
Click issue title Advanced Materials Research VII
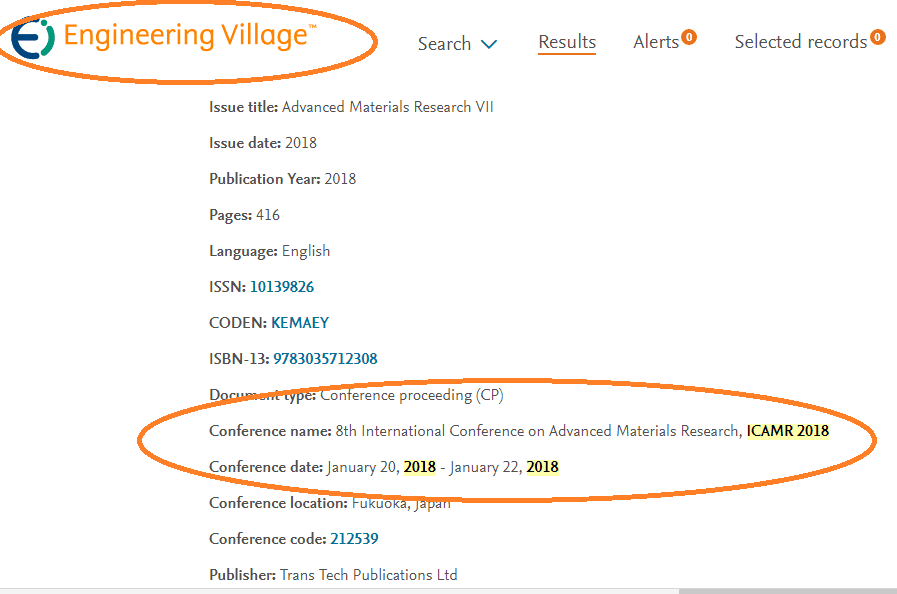click(x=388, y=107)
